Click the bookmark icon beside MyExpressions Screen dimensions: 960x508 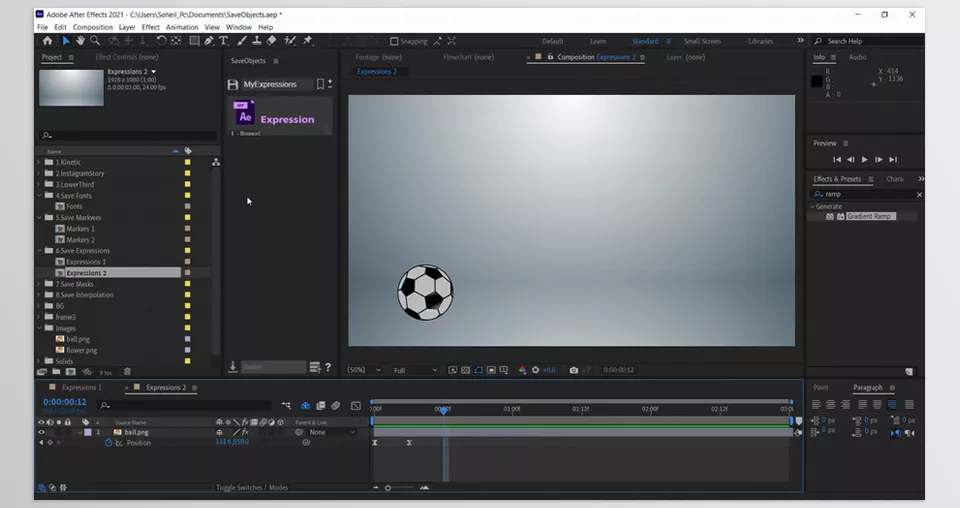[x=320, y=84]
